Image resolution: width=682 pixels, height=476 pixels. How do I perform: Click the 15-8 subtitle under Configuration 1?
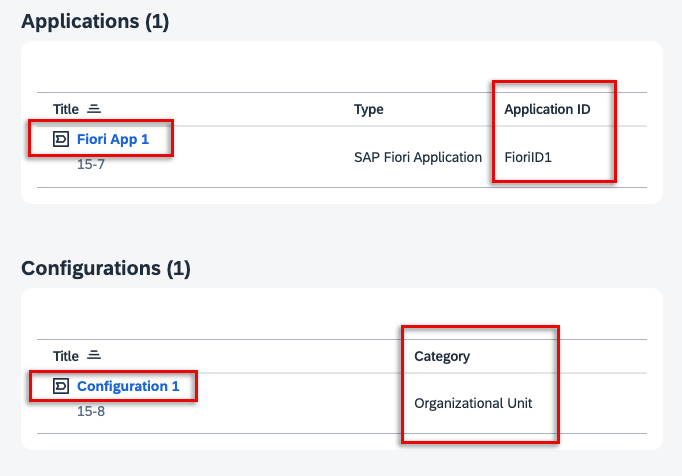[91, 411]
